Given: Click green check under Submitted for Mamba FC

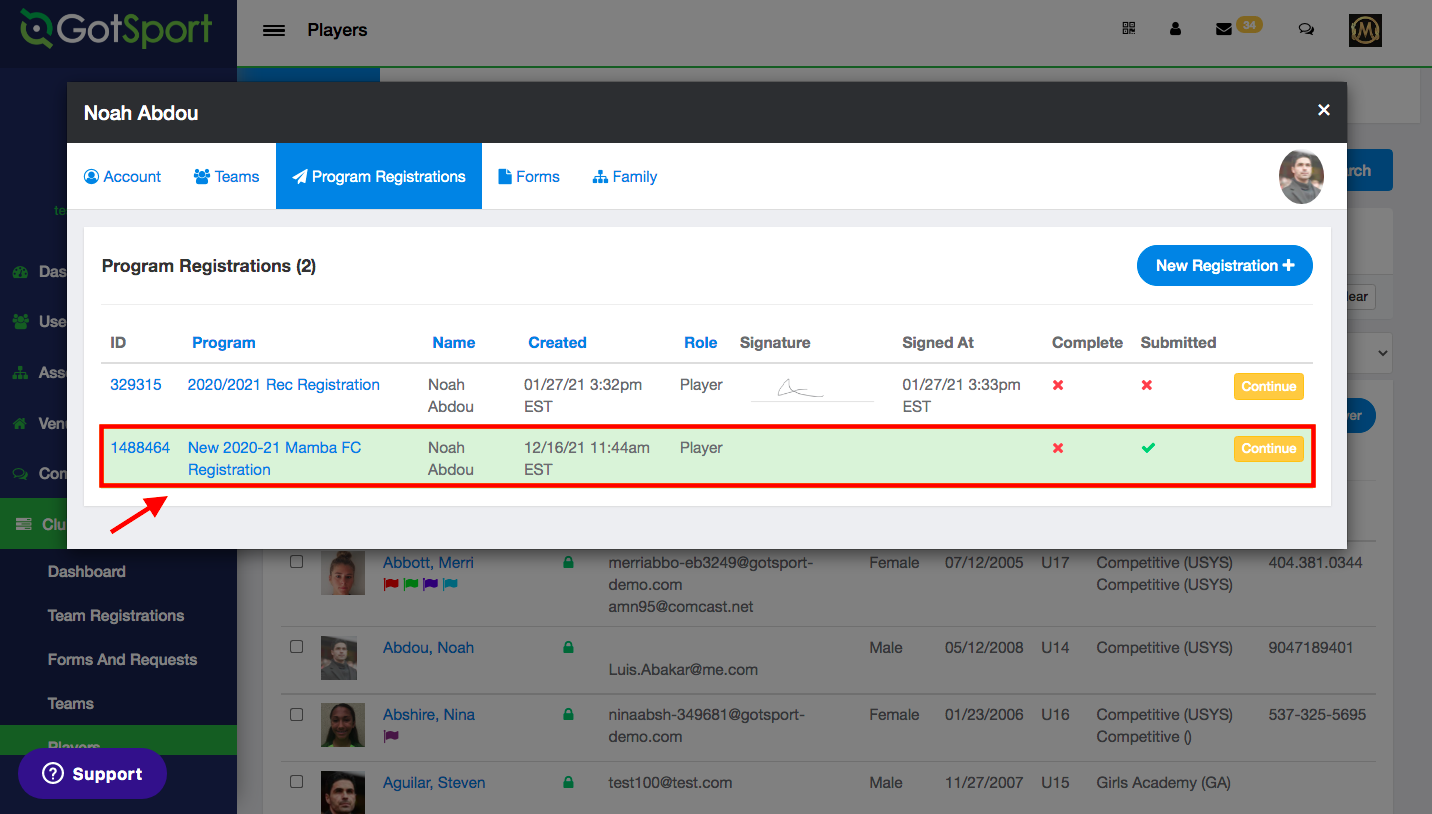Looking at the screenshot, I should coord(1148,448).
